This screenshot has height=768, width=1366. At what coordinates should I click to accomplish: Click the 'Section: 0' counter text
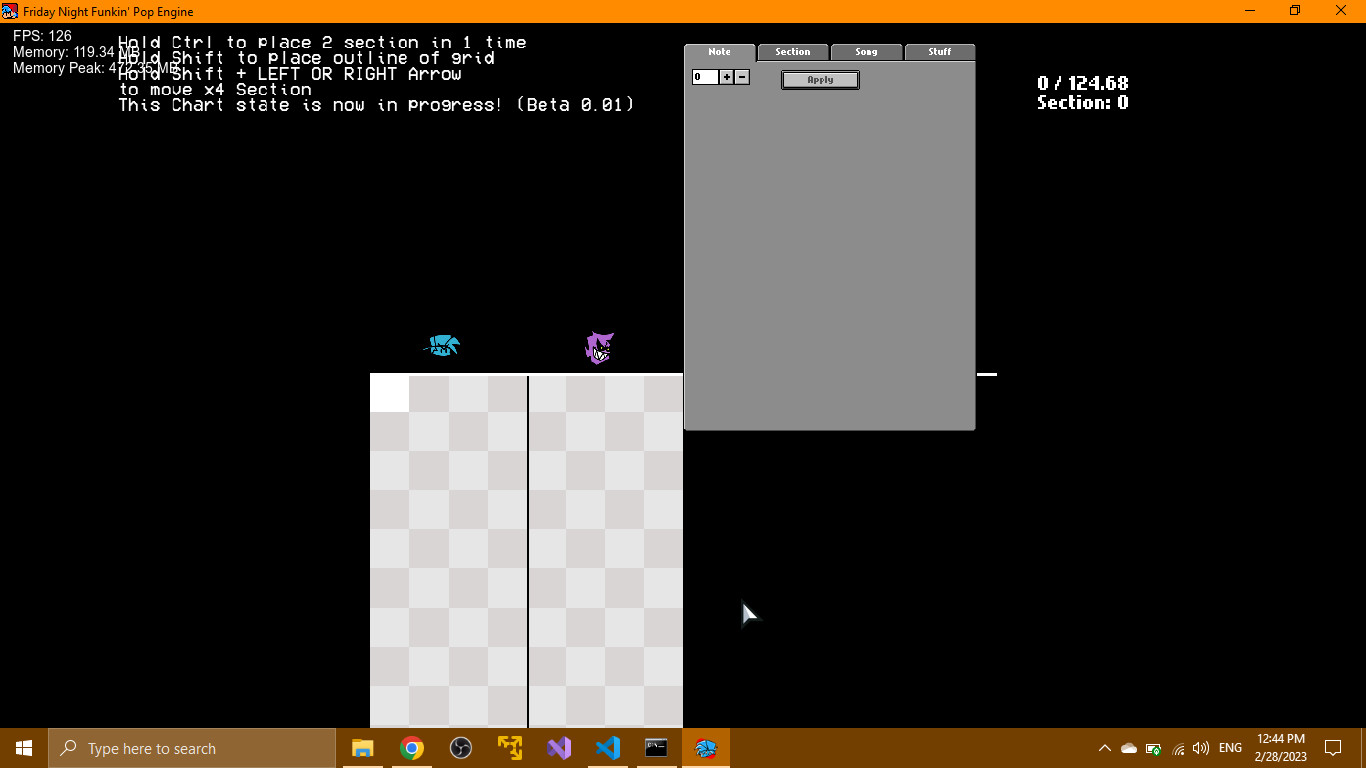point(1082,103)
